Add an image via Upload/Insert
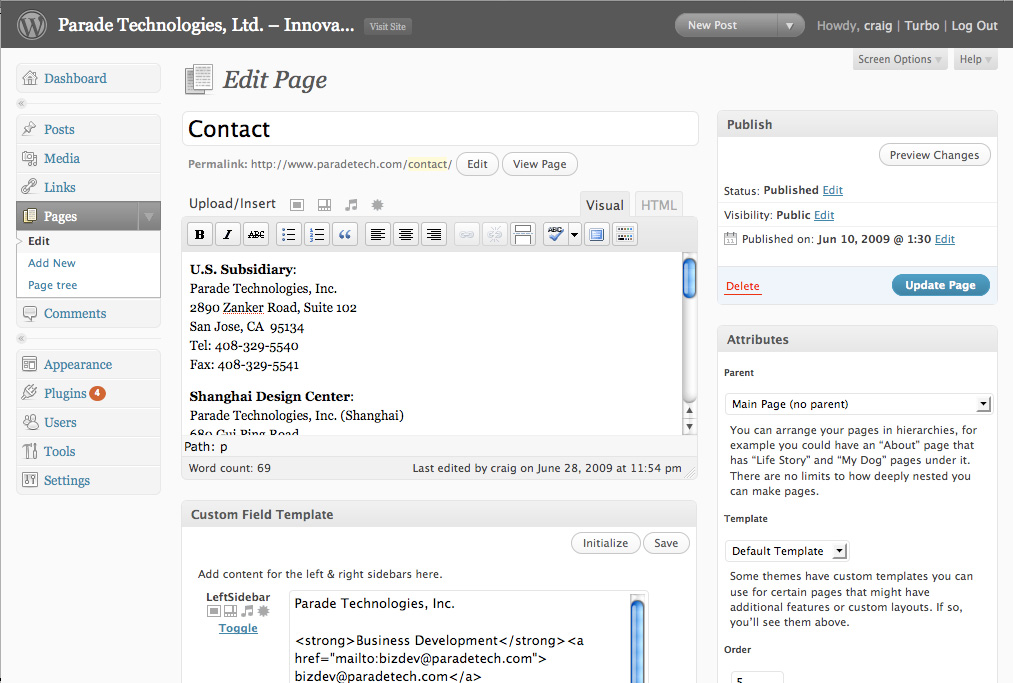Viewport: 1013px width, 683px height. pyautogui.click(x=297, y=205)
